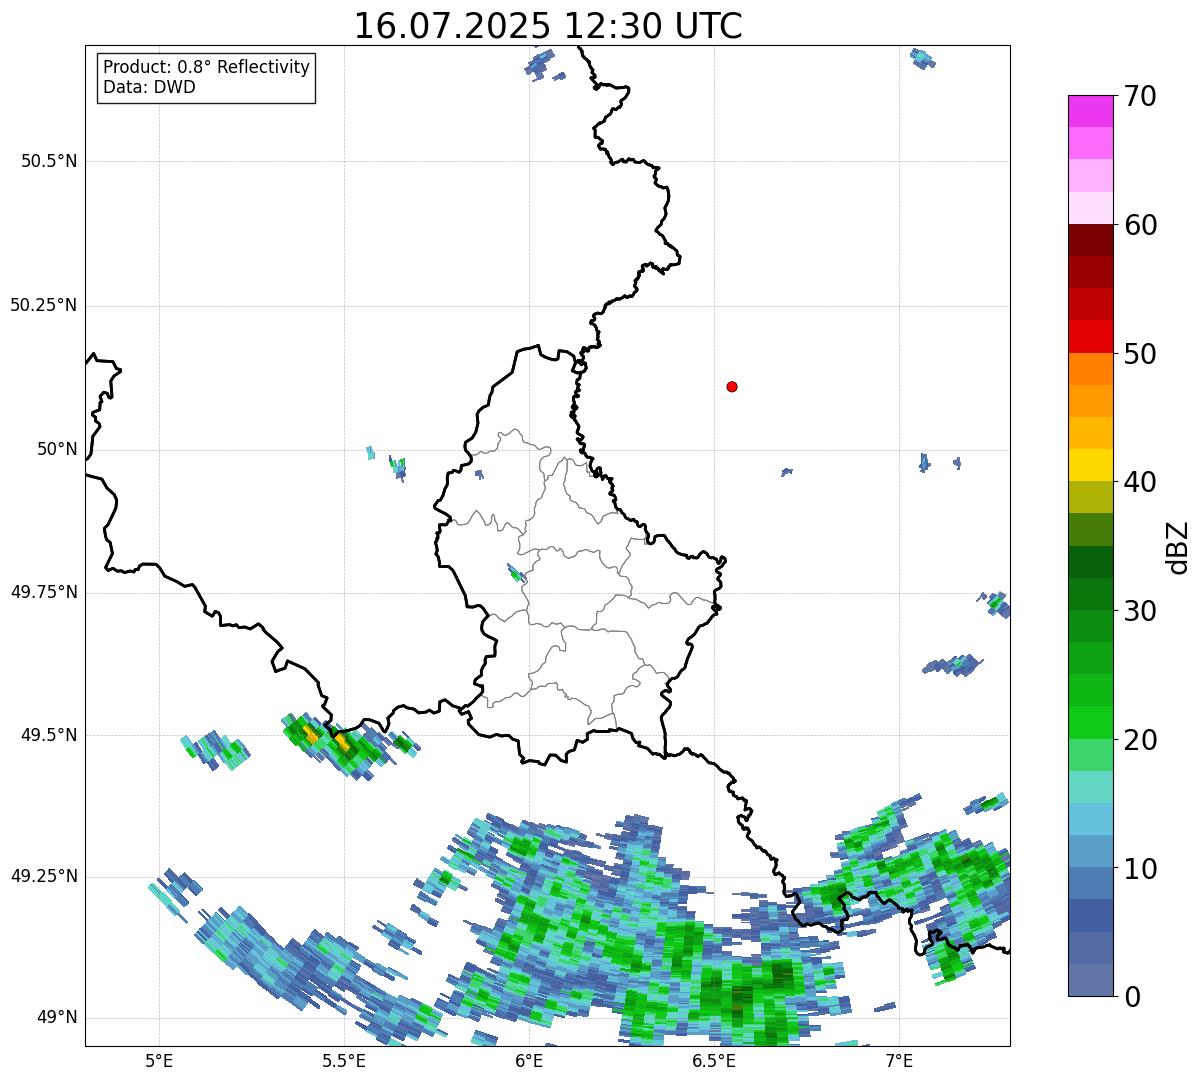Click the colorbar tick label 60
This screenshot has width=1202, height=1081.
pos(1141,225)
